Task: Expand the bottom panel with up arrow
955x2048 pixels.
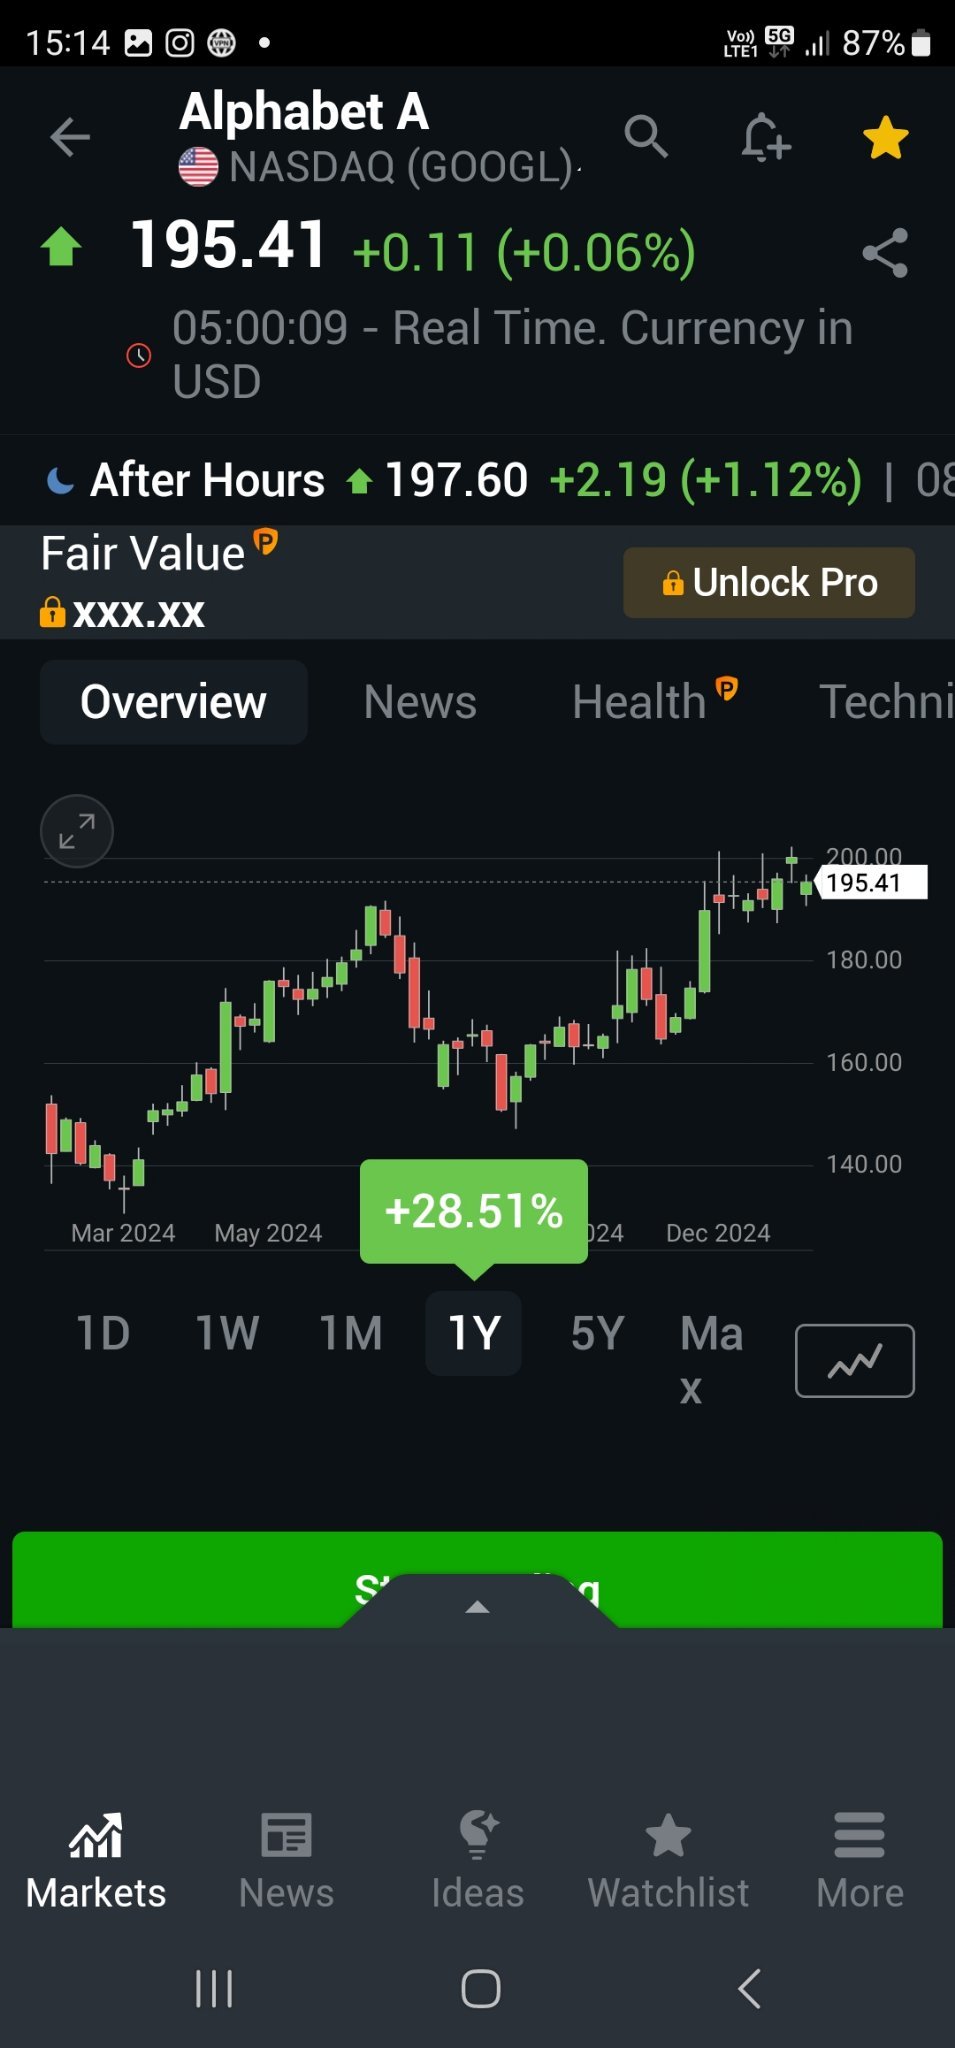Action: coord(478,1607)
